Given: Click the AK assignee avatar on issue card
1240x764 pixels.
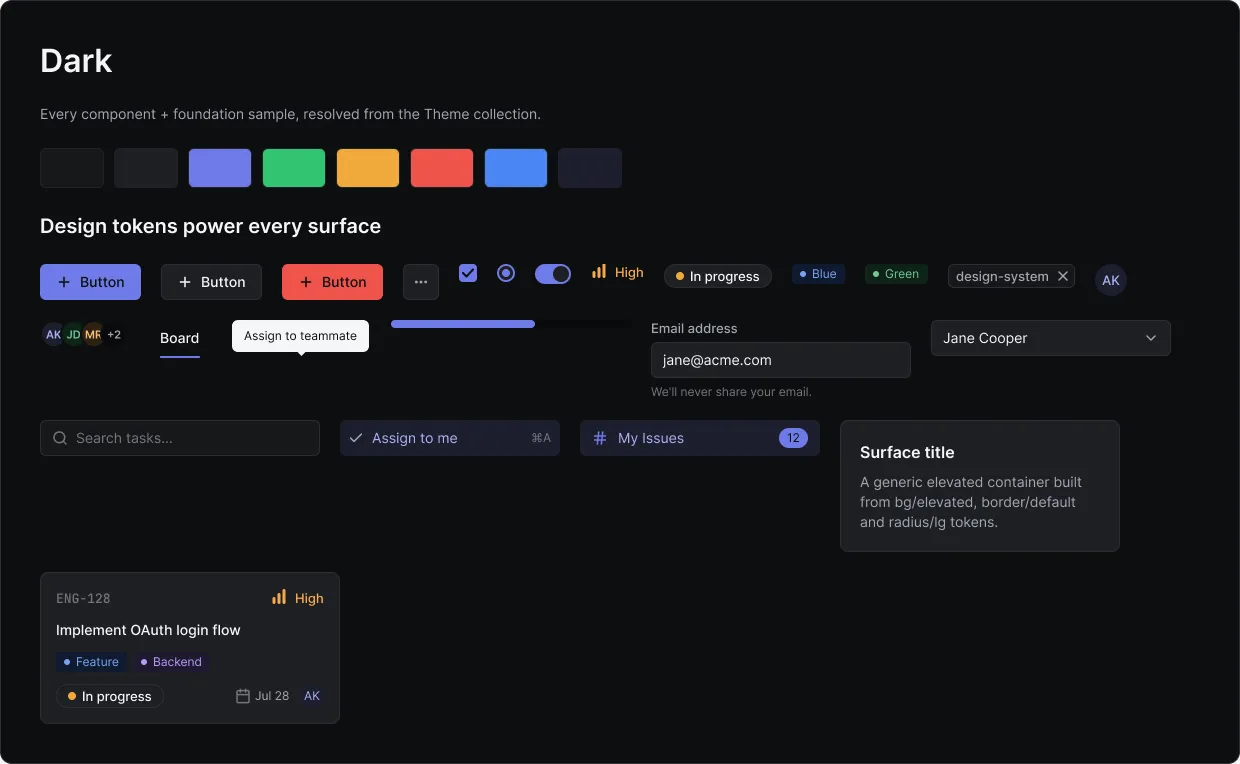Looking at the screenshot, I should coord(312,696).
